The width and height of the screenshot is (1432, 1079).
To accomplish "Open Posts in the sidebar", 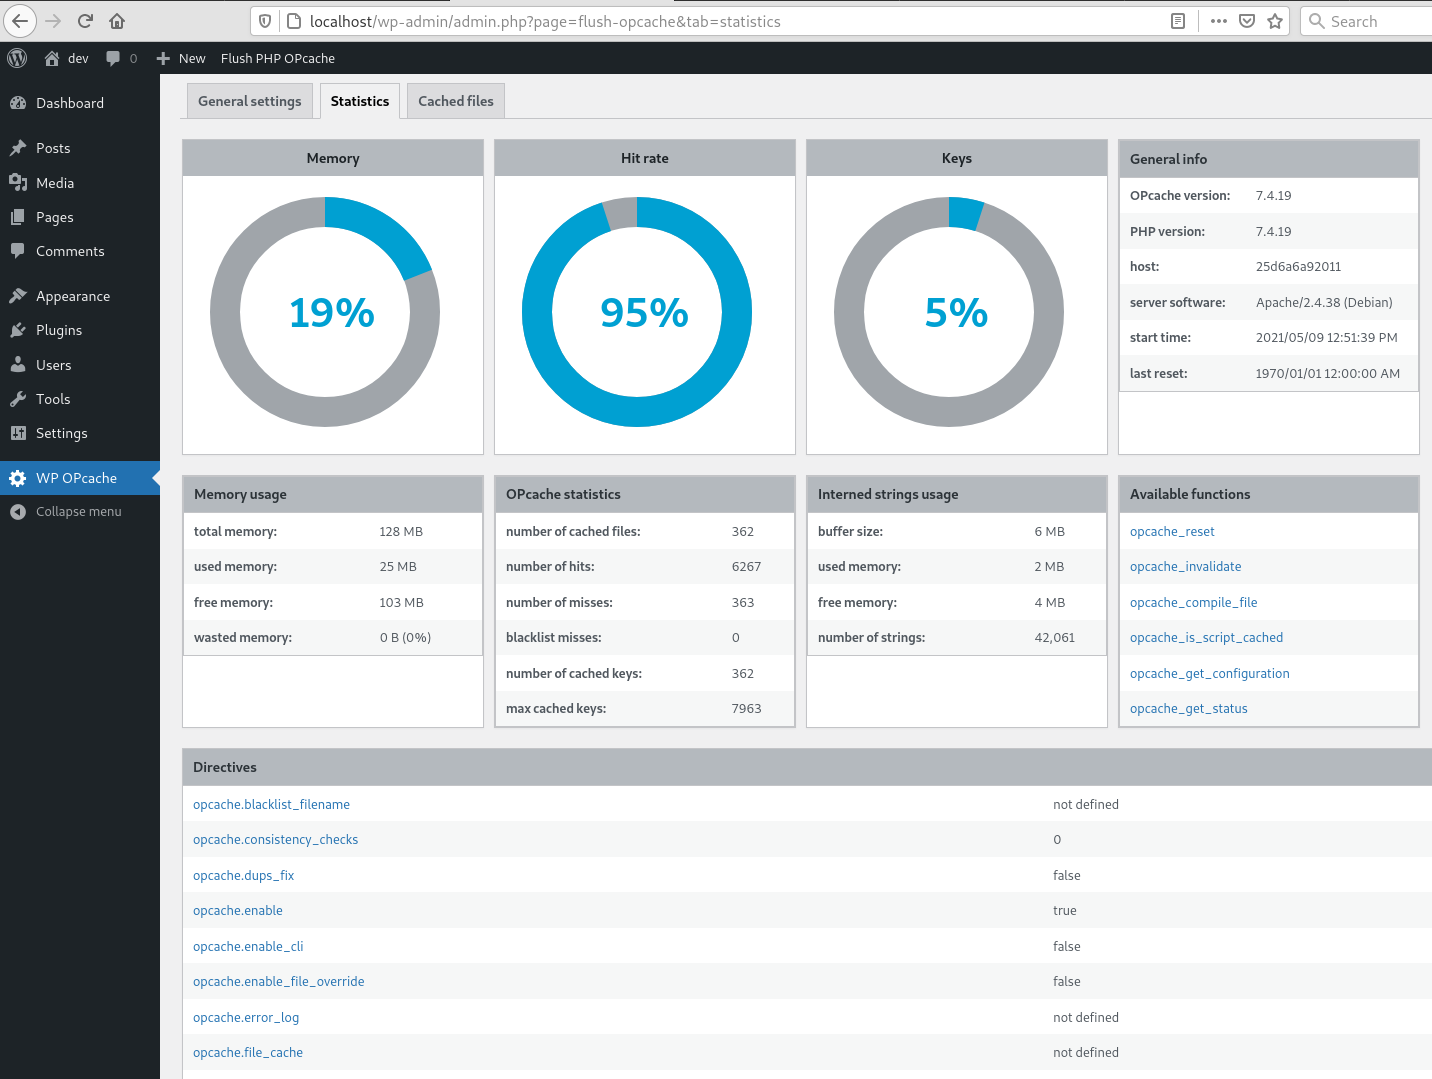I will pos(80,148).
